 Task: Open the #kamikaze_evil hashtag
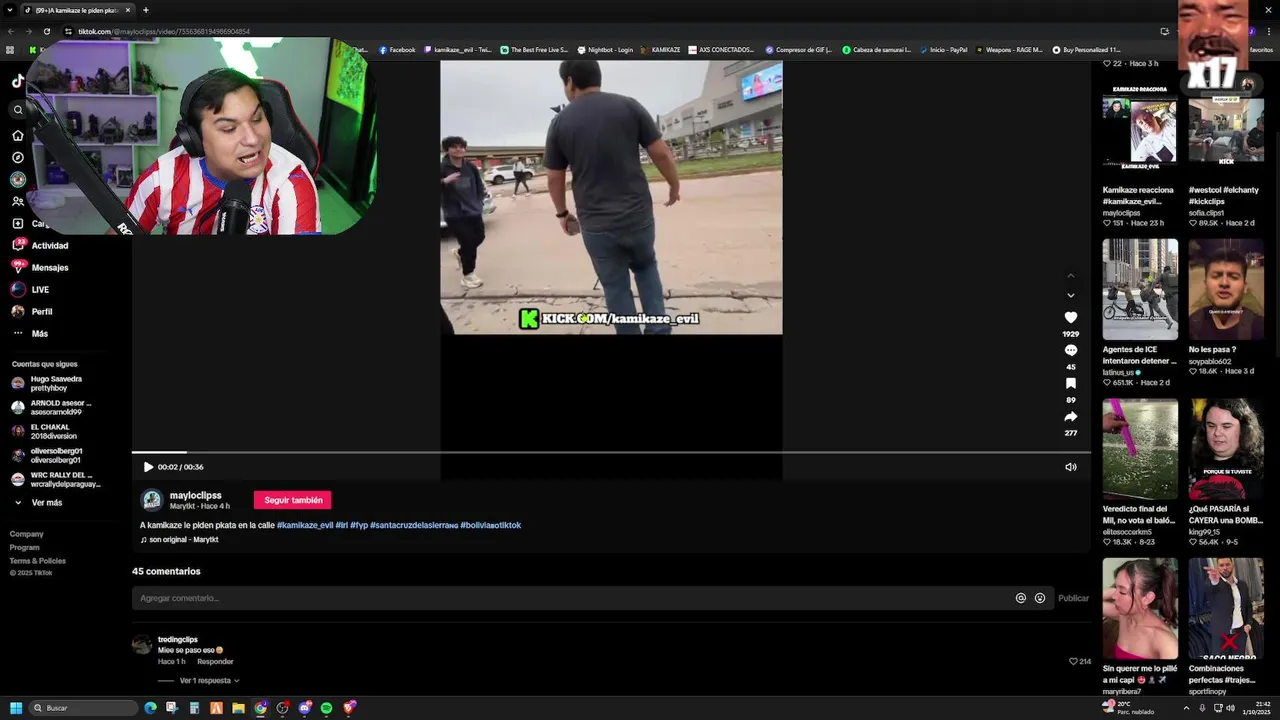(x=305, y=525)
